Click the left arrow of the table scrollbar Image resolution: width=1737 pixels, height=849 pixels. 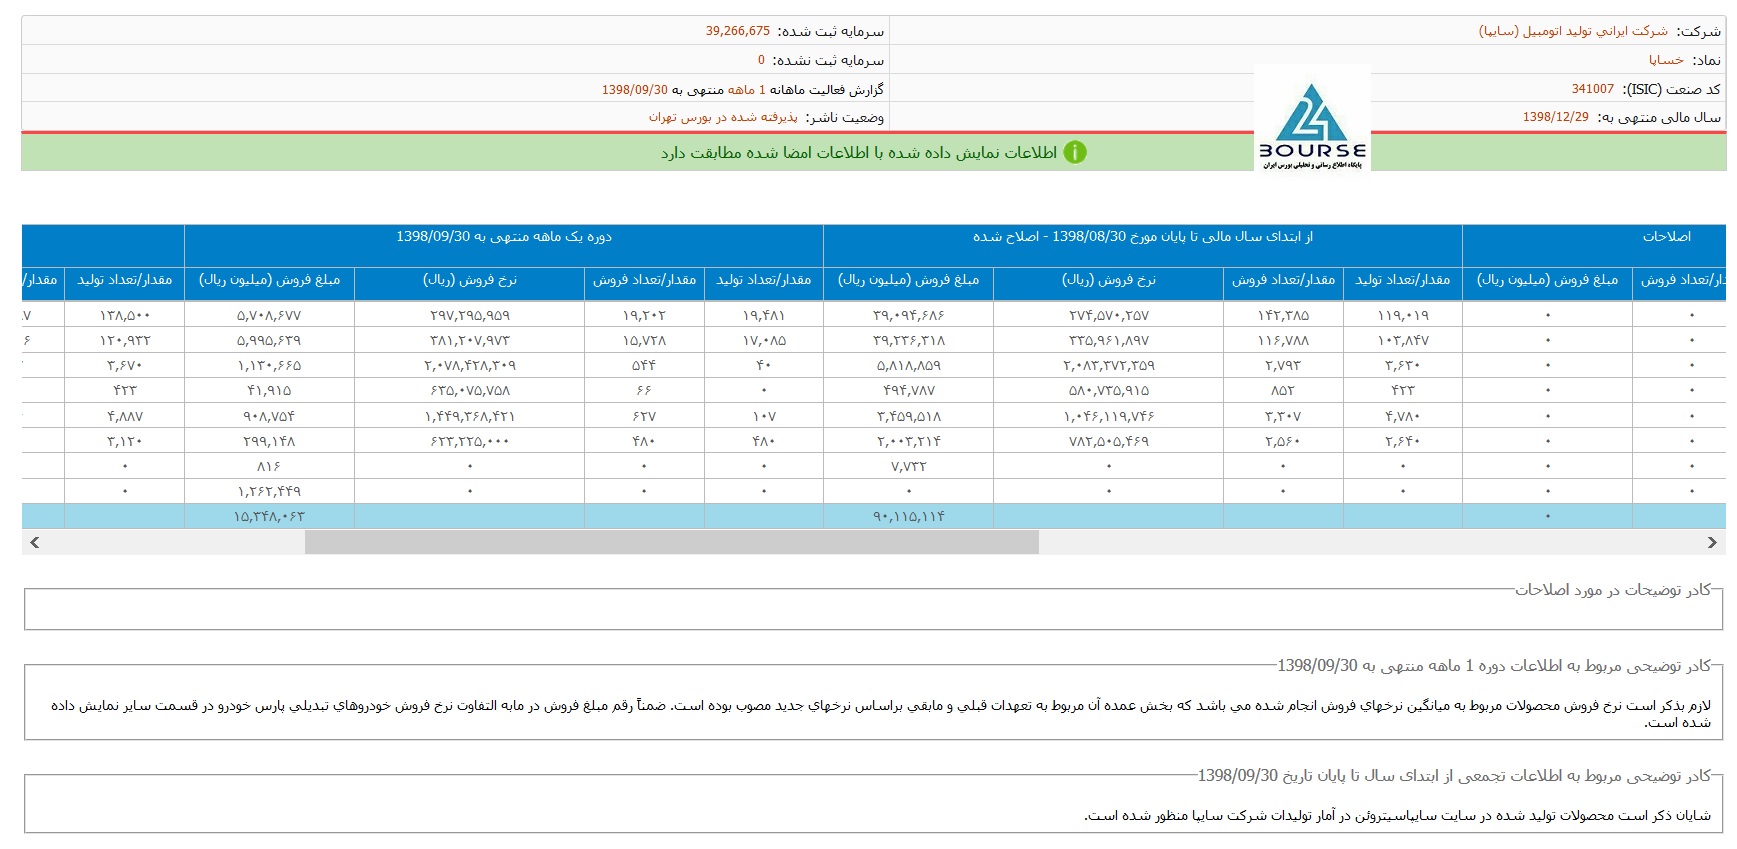[x=35, y=542]
